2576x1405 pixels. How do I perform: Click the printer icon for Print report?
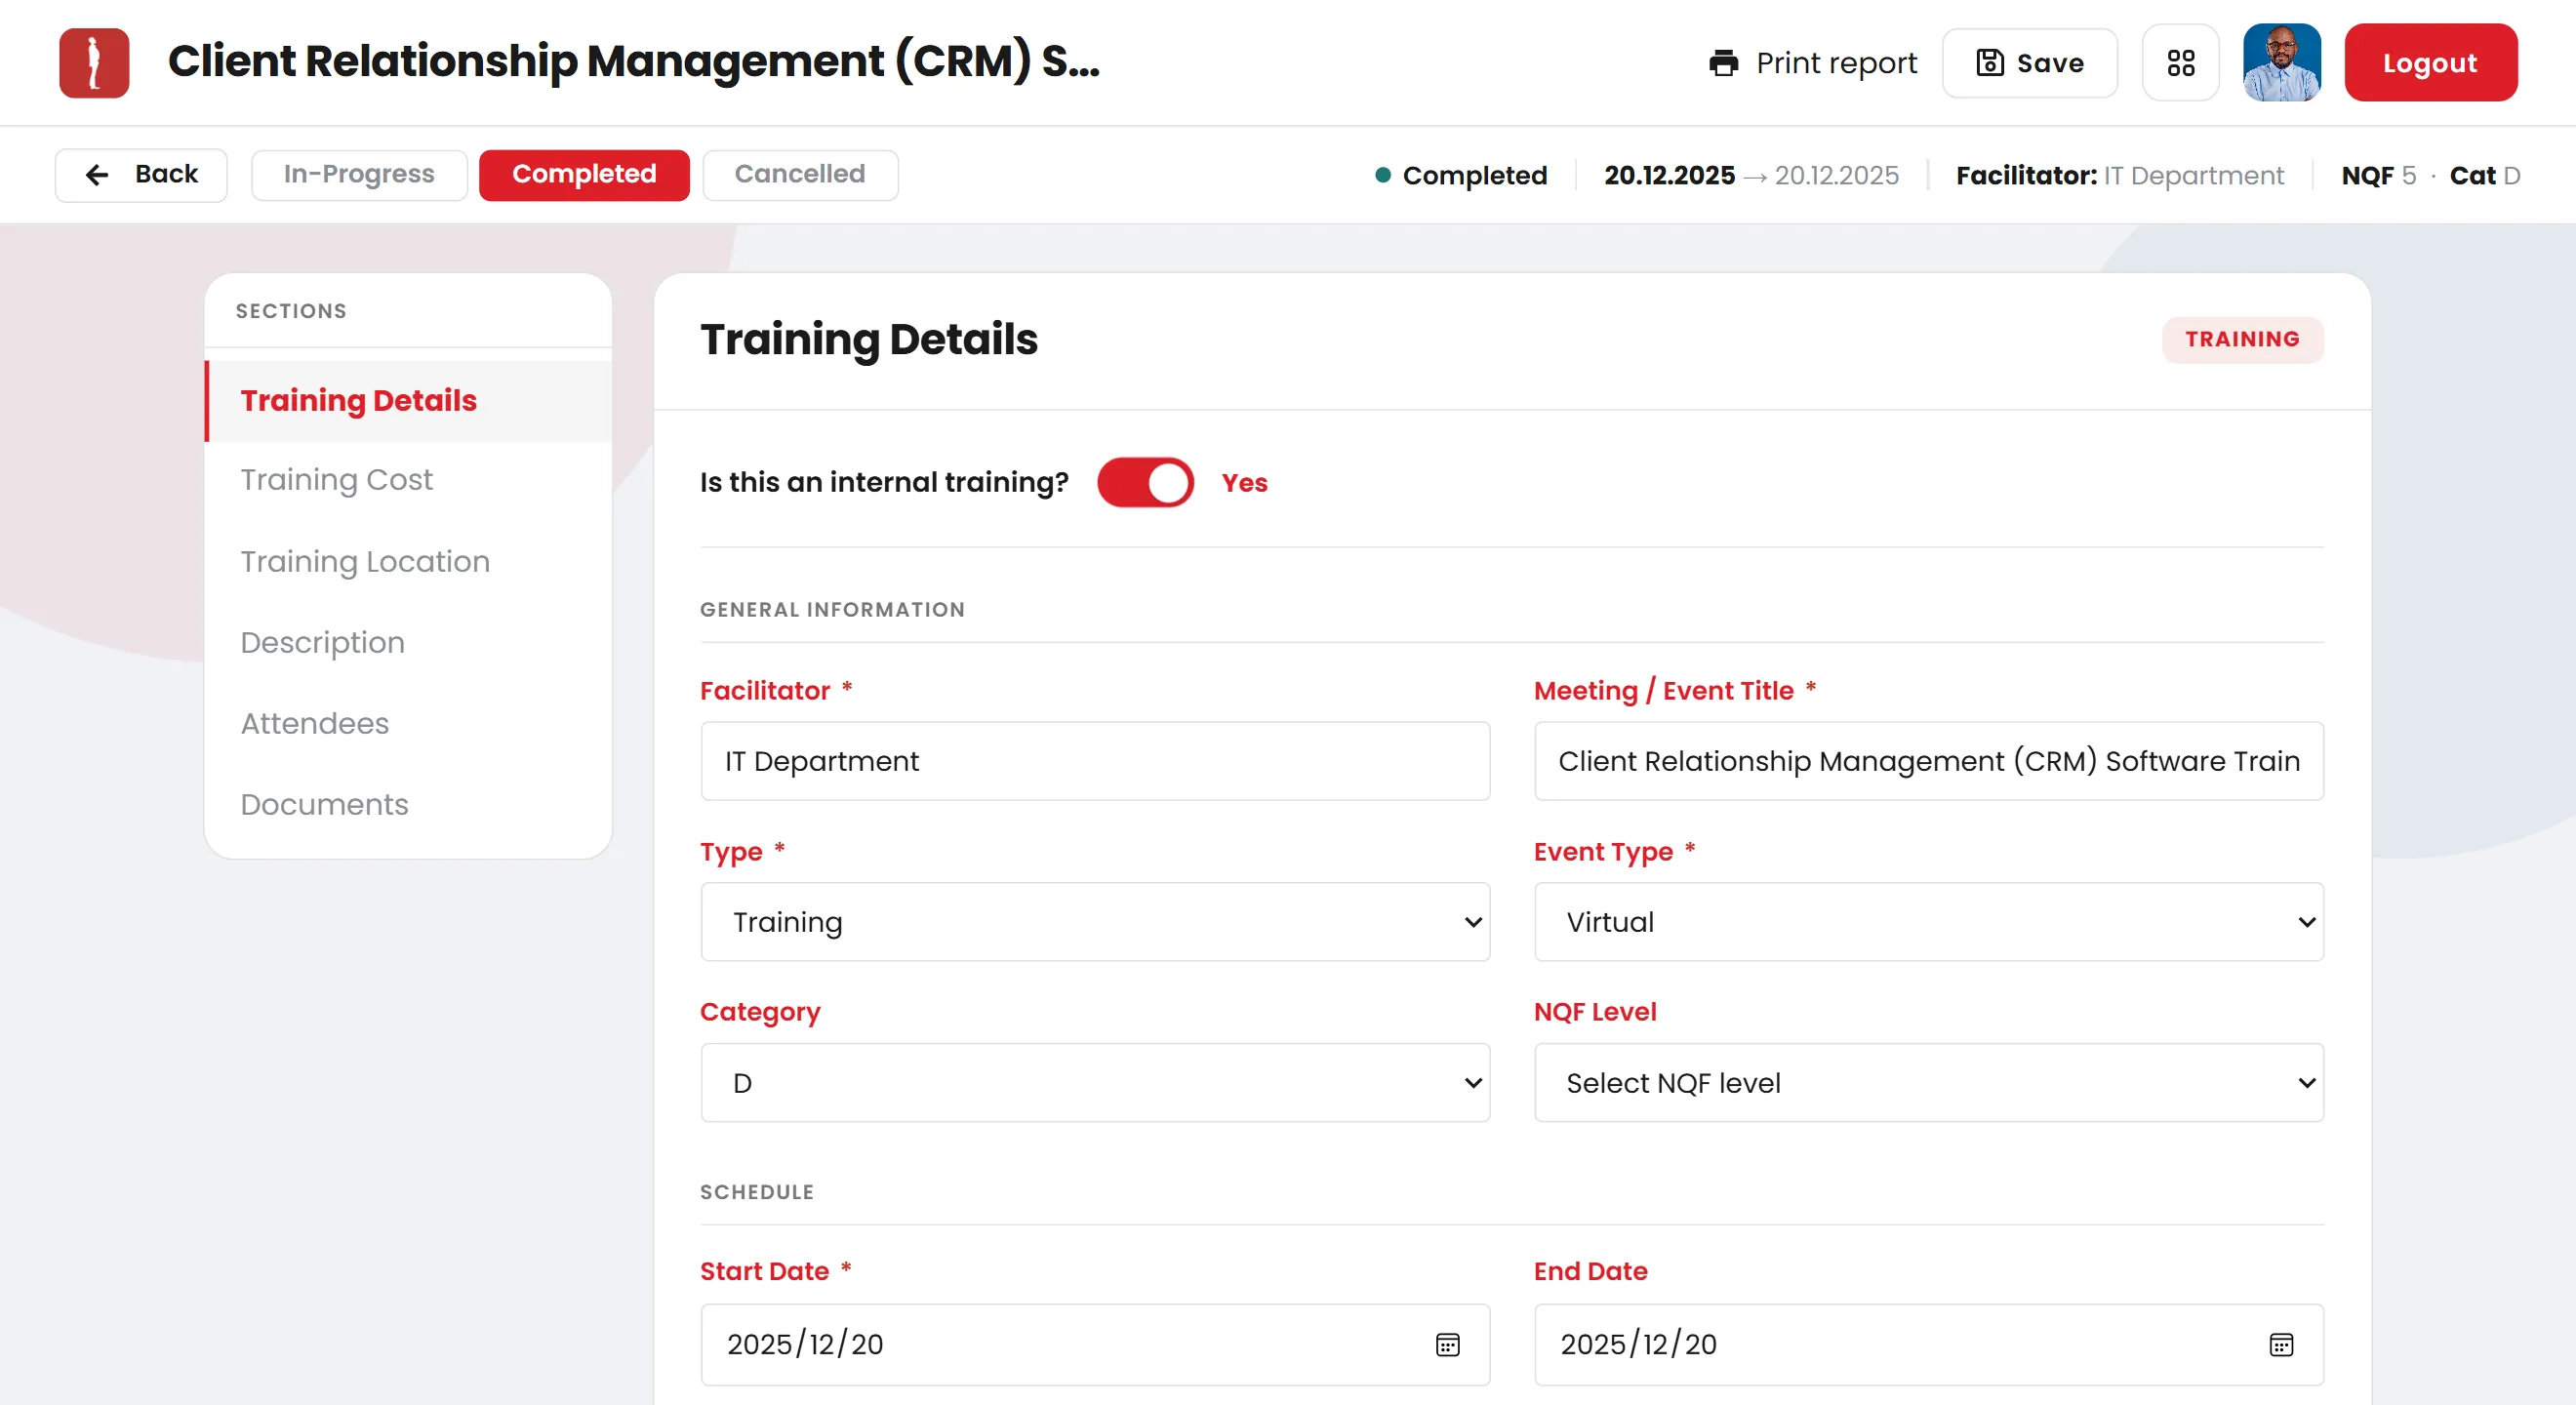tap(1723, 63)
